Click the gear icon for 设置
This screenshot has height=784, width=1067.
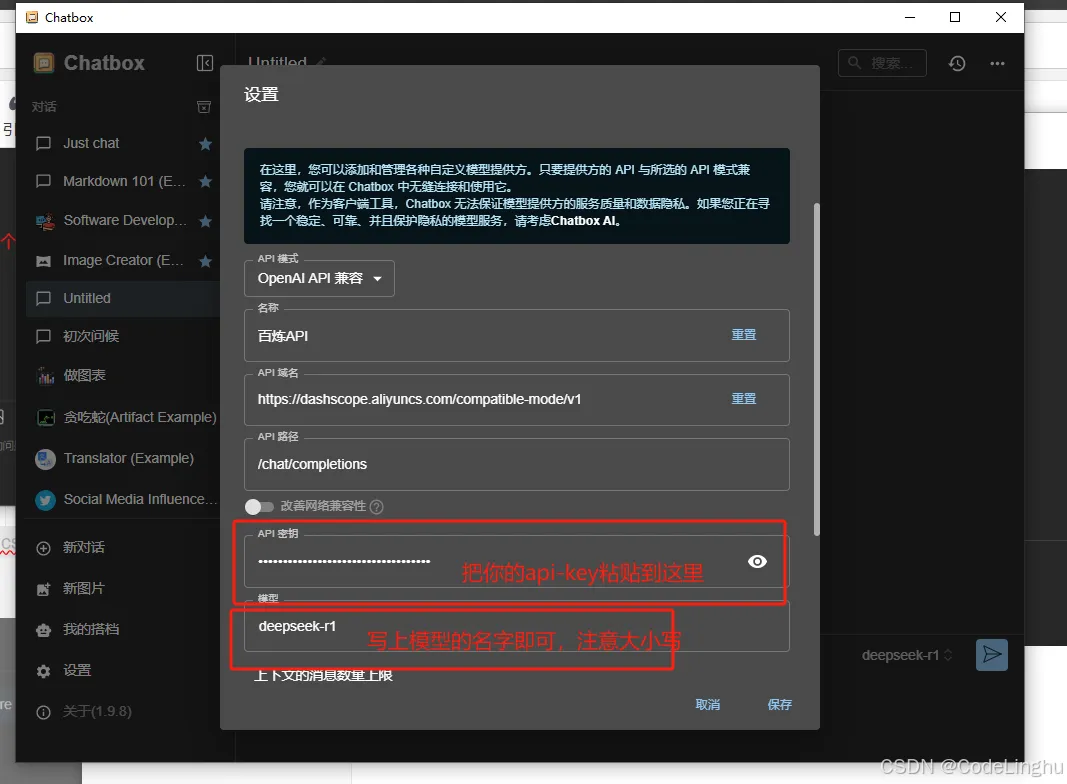(x=44, y=671)
